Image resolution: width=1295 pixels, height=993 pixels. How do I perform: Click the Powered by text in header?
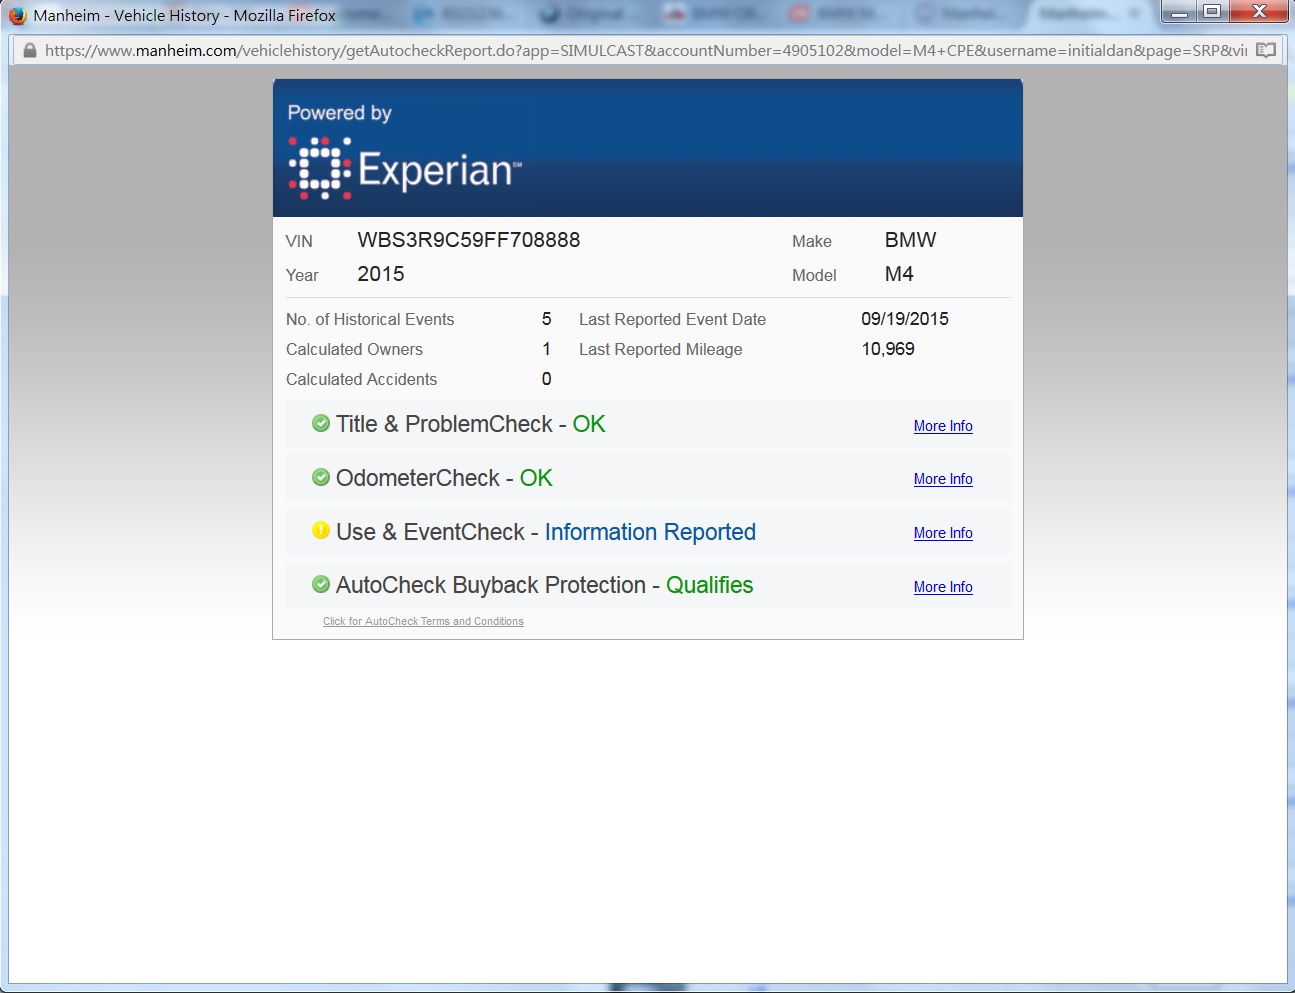point(339,113)
